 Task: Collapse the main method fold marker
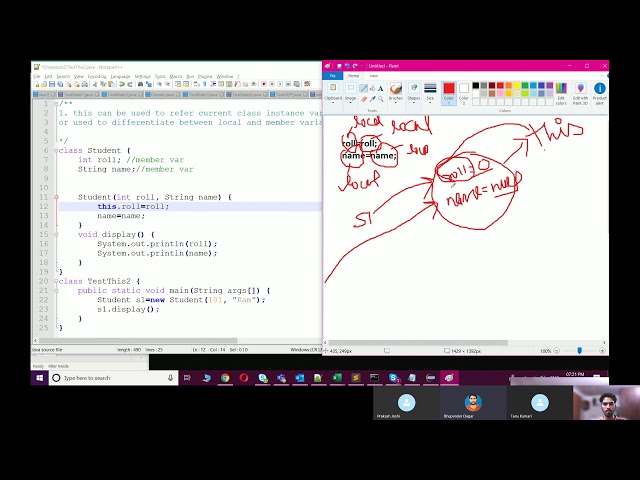56,291
